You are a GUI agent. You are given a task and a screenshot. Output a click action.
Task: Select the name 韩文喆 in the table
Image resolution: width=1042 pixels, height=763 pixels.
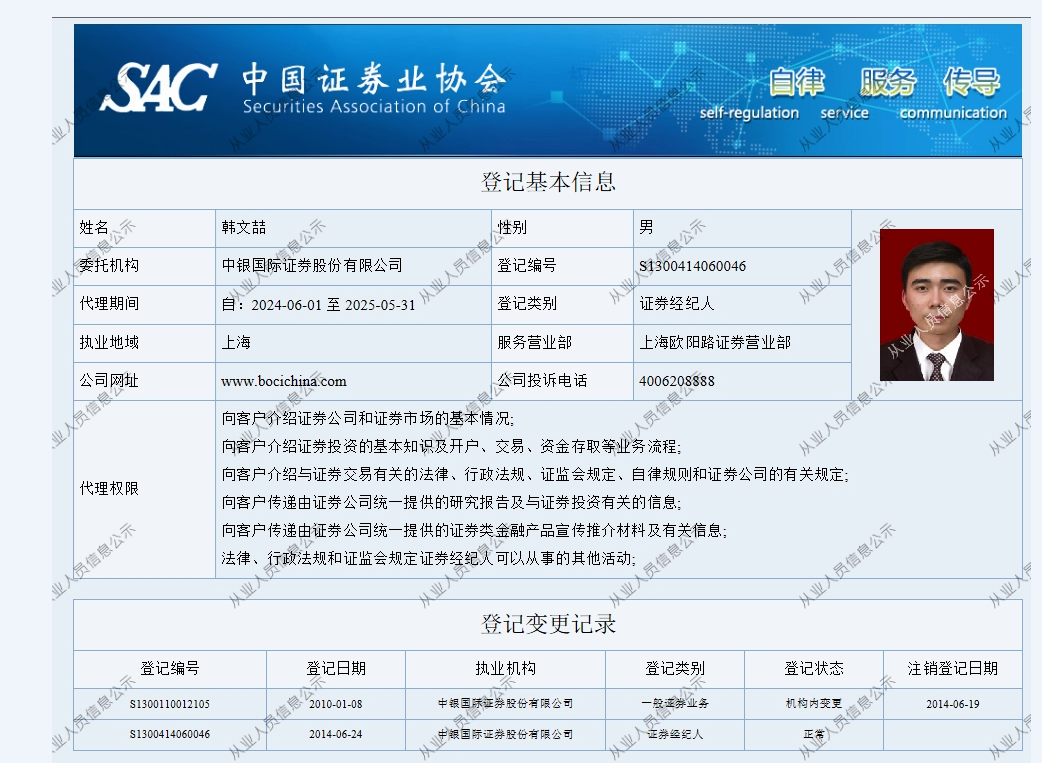click(244, 228)
